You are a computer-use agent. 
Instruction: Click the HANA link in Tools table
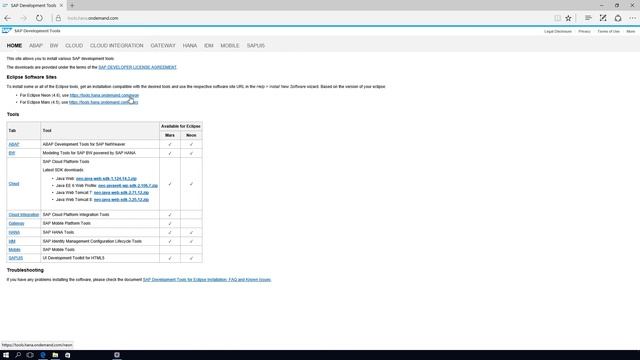click(14, 233)
